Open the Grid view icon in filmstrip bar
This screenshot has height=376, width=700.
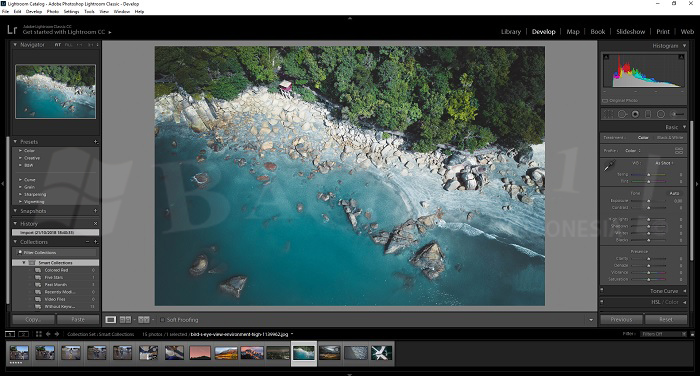[39, 334]
